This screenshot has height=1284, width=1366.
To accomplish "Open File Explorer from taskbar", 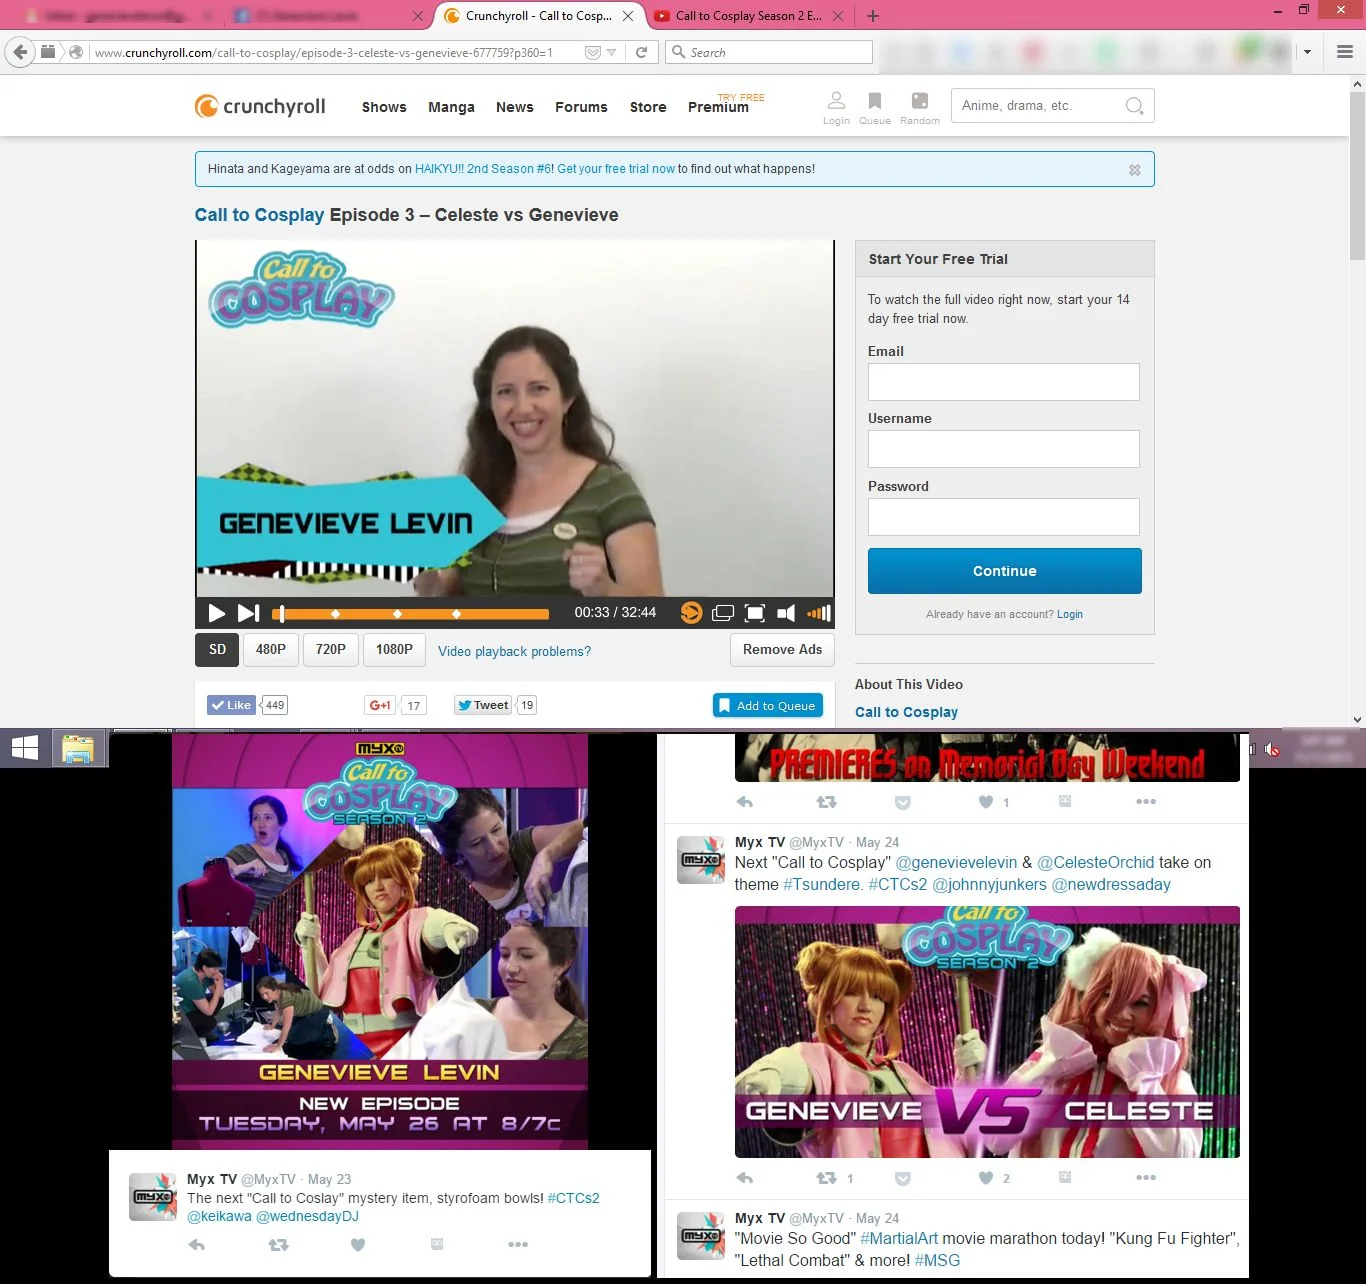I will coord(78,748).
